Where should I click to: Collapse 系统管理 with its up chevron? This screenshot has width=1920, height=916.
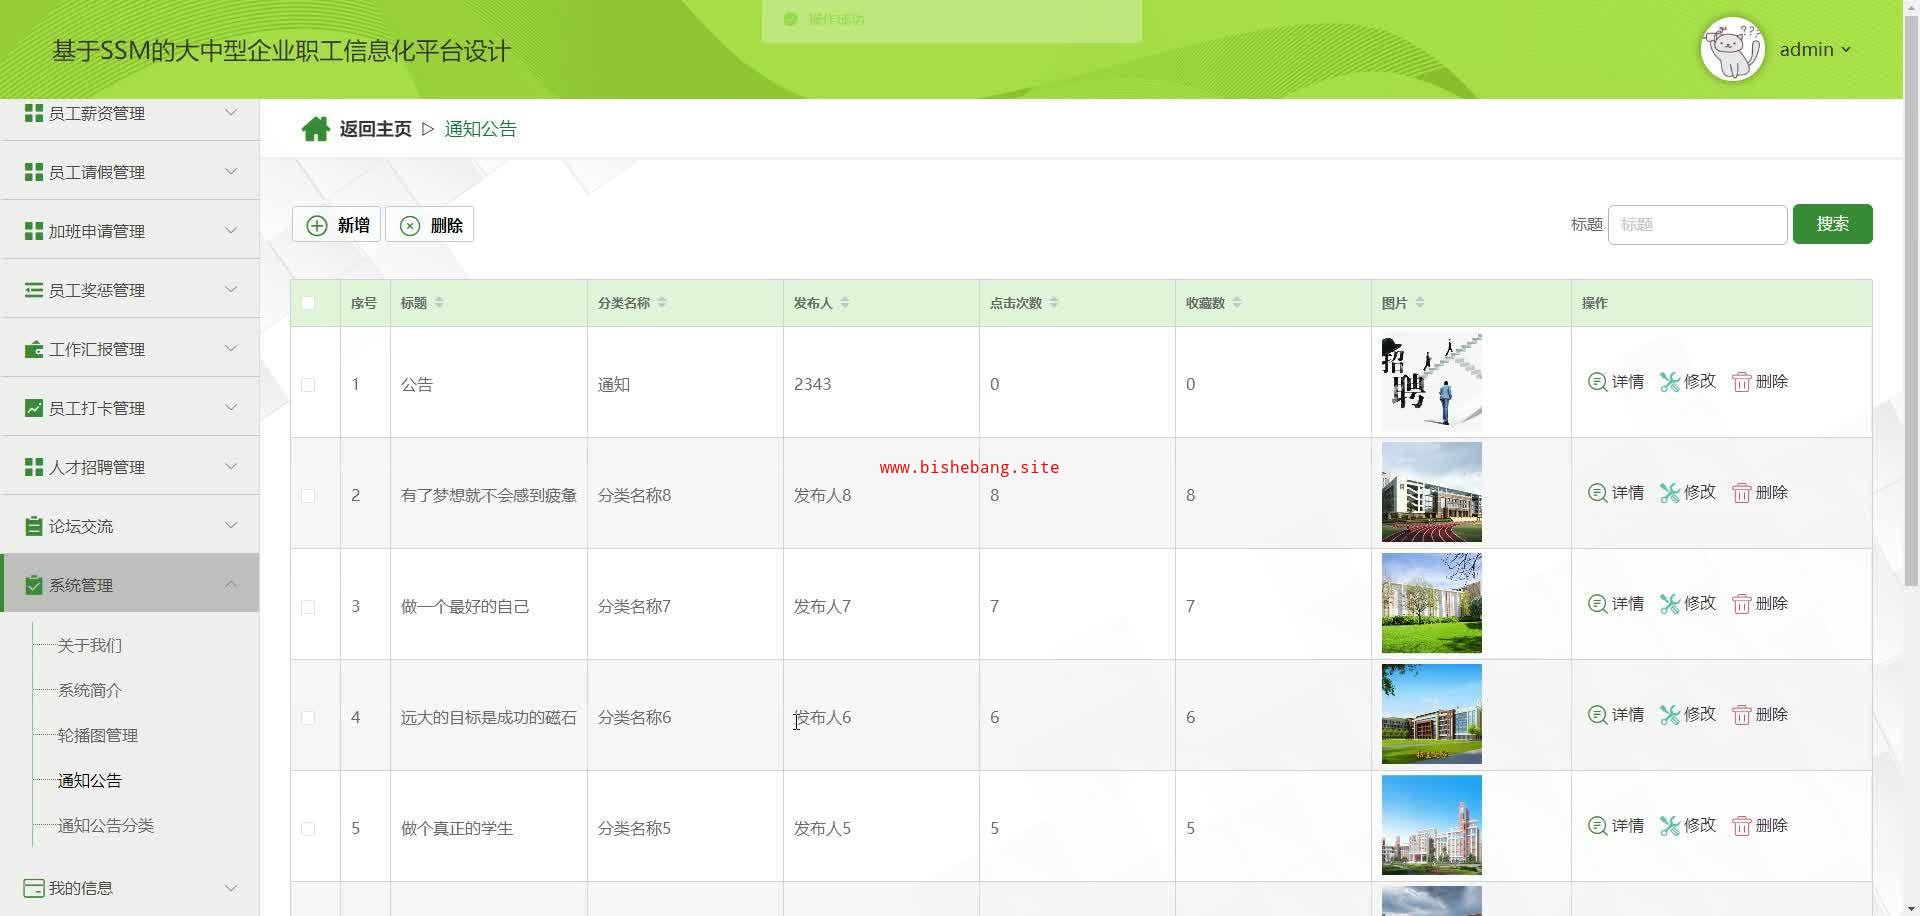[x=231, y=584]
